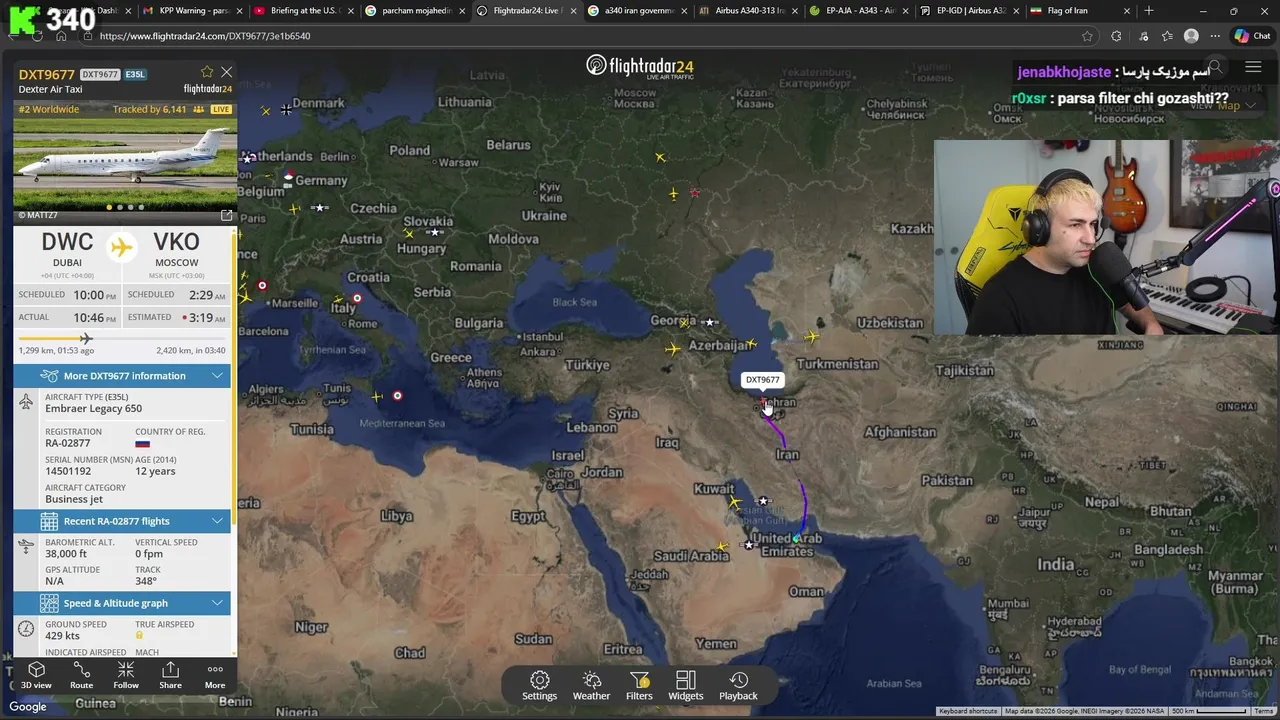Open Keyboard shortcuts link on map
1280x720 pixels.
pyautogui.click(x=968, y=711)
